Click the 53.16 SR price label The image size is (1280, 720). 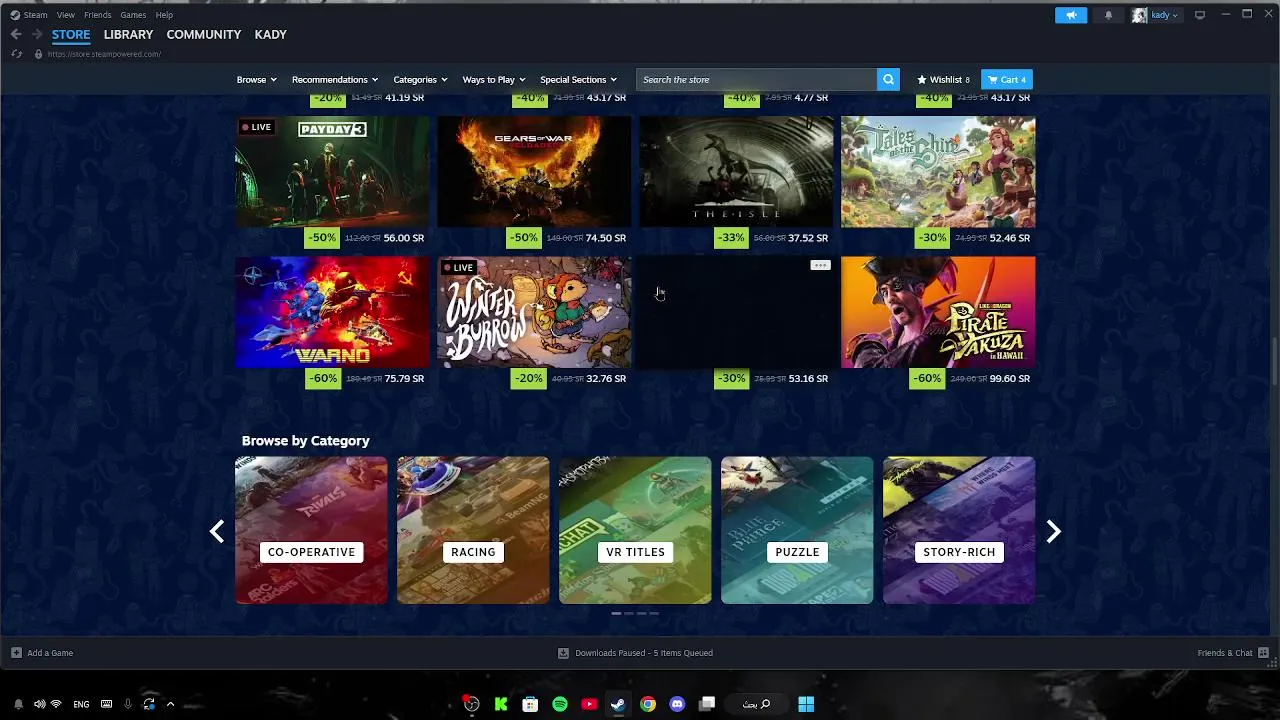point(808,379)
